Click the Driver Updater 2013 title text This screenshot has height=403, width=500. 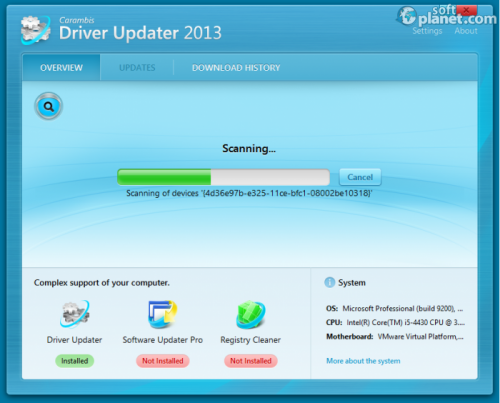(140, 33)
